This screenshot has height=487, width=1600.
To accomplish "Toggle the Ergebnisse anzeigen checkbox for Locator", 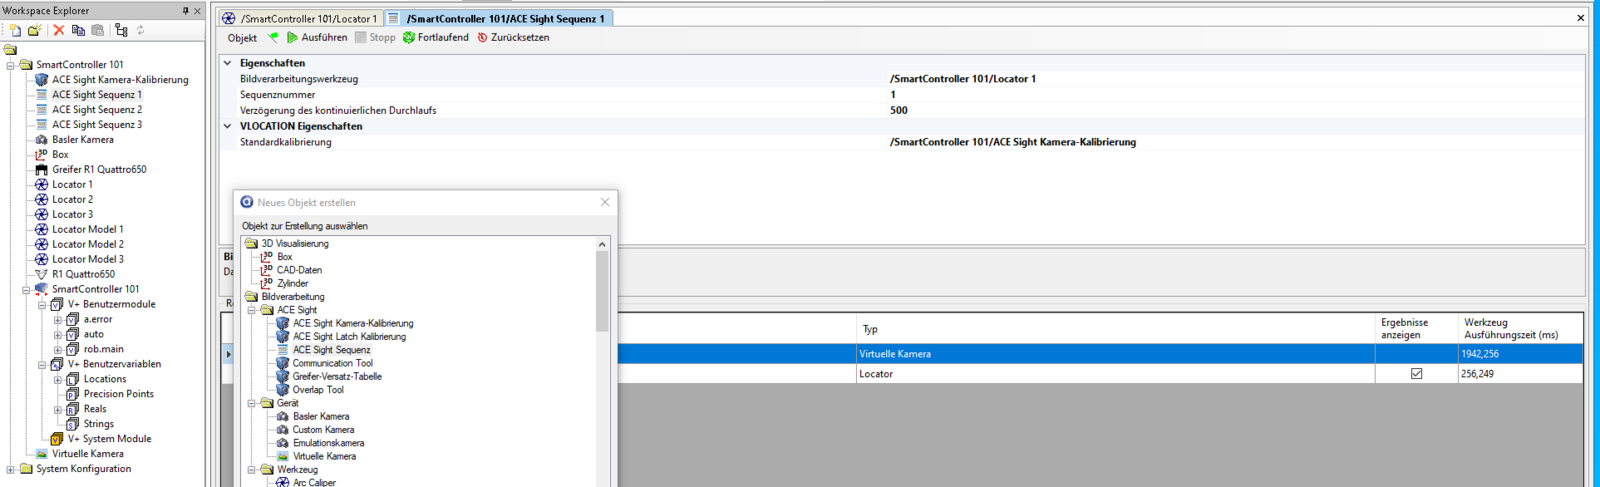I will click(1416, 374).
